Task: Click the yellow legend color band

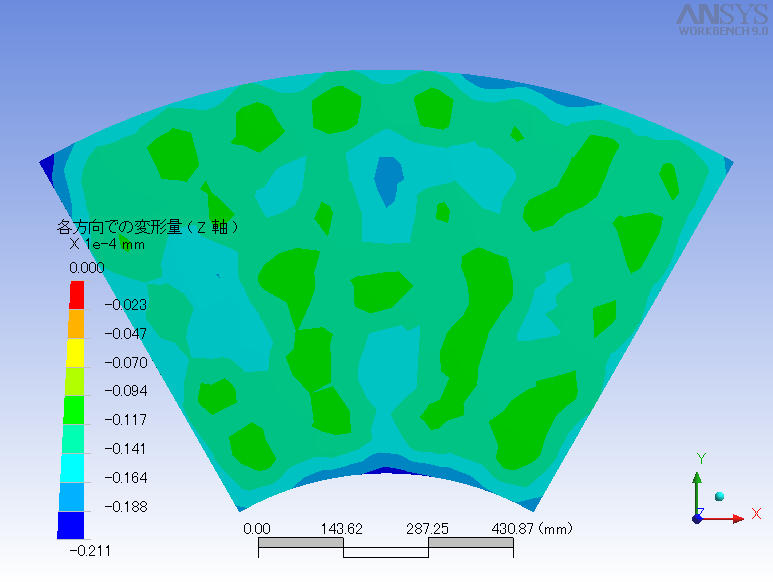Action: [75, 352]
